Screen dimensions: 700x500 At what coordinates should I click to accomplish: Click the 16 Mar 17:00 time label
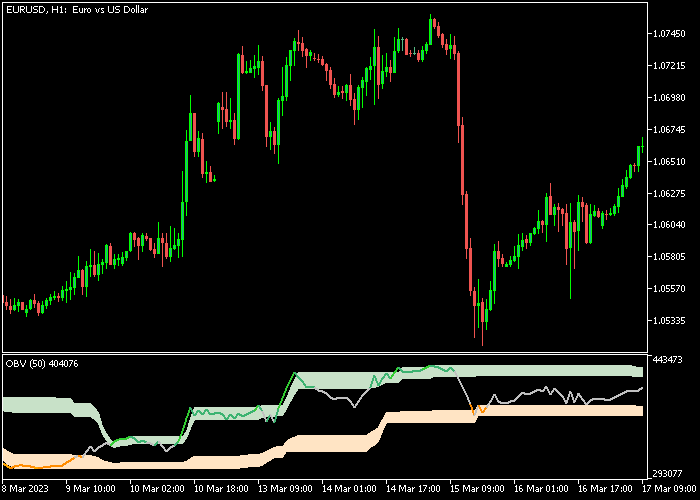605,488
